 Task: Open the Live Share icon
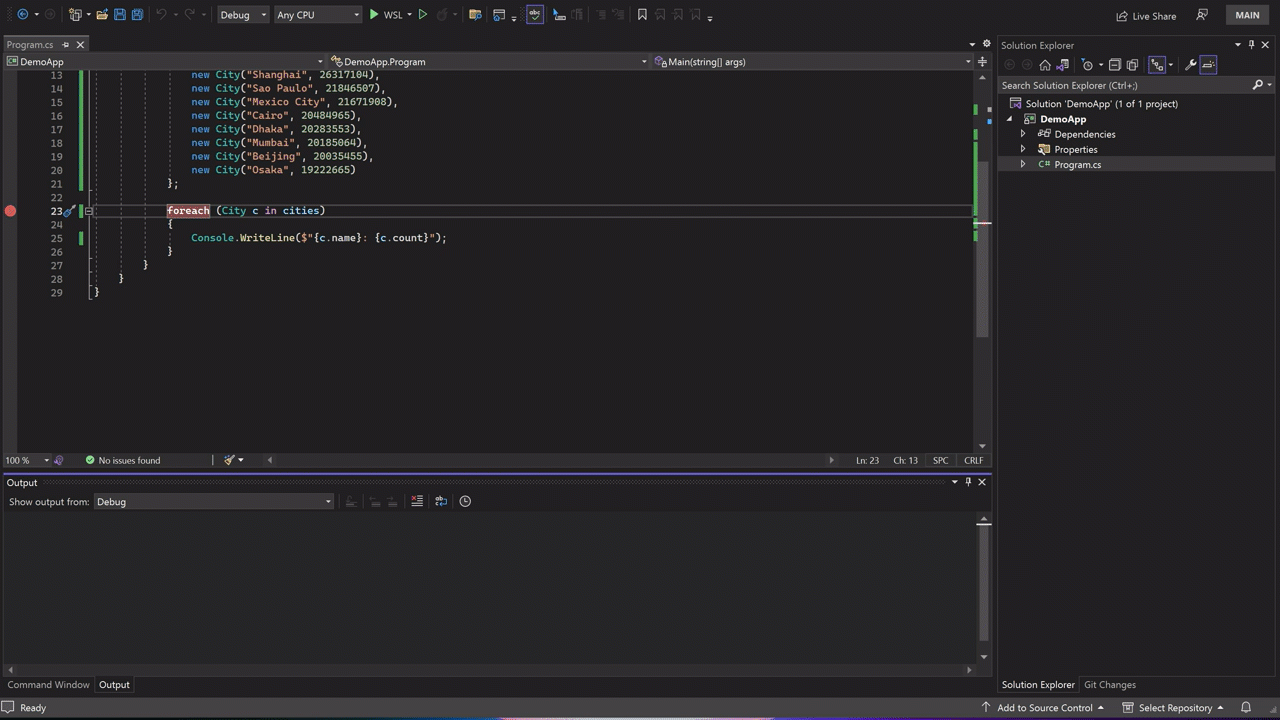click(1146, 15)
